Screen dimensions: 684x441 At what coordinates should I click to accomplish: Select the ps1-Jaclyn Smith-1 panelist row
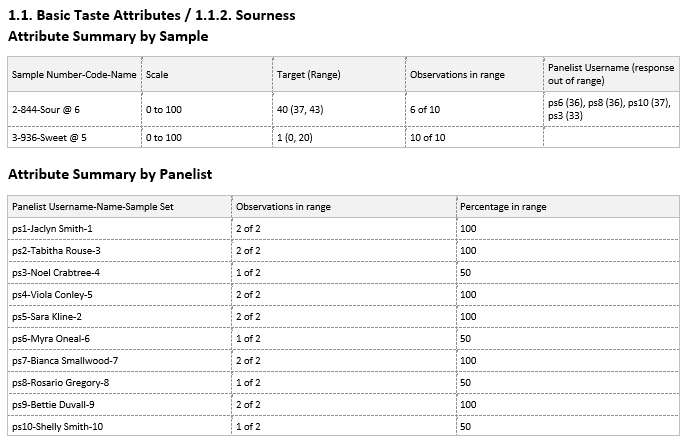click(60, 229)
